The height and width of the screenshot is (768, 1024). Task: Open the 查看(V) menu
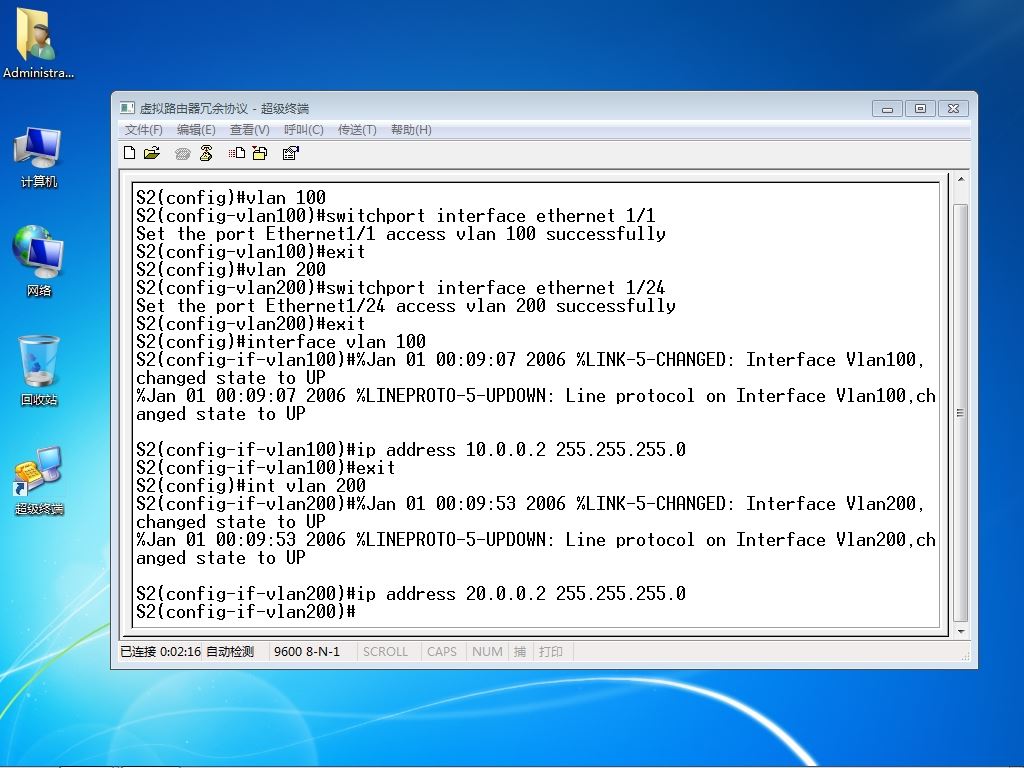point(249,129)
